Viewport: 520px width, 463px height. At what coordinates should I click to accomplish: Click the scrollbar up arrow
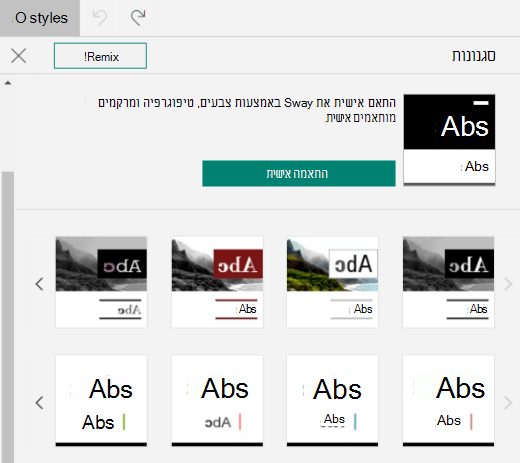point(8,83)
